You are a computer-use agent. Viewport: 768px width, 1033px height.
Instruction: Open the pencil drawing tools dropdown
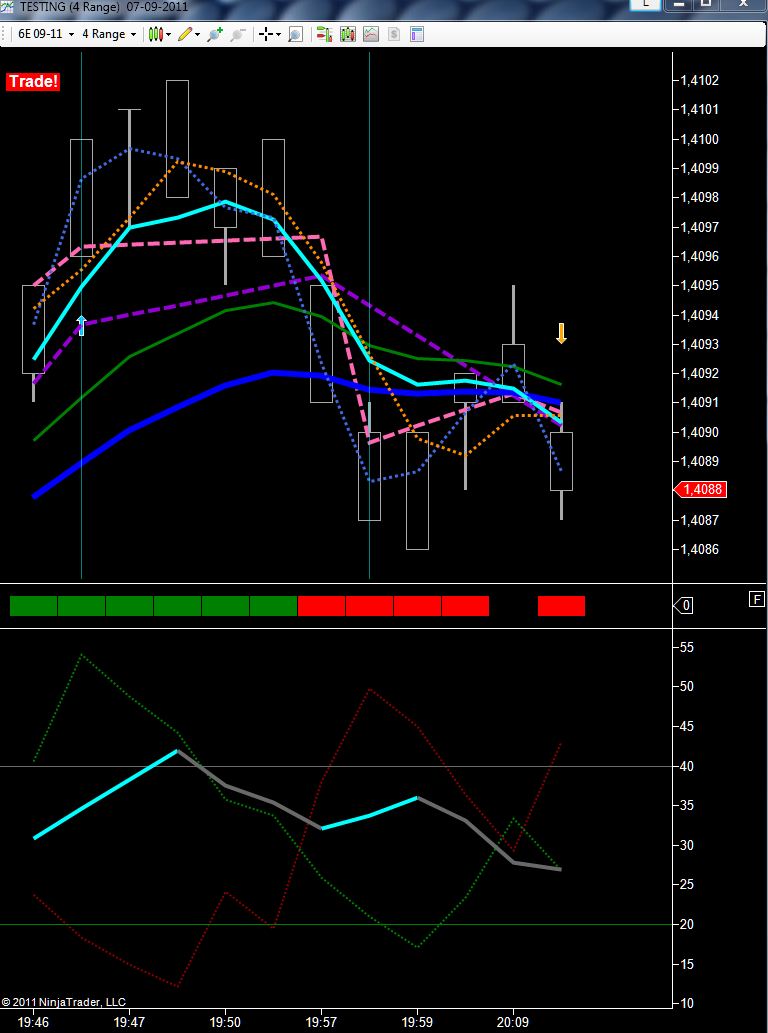pyautogui.click(x=188, y=34)
